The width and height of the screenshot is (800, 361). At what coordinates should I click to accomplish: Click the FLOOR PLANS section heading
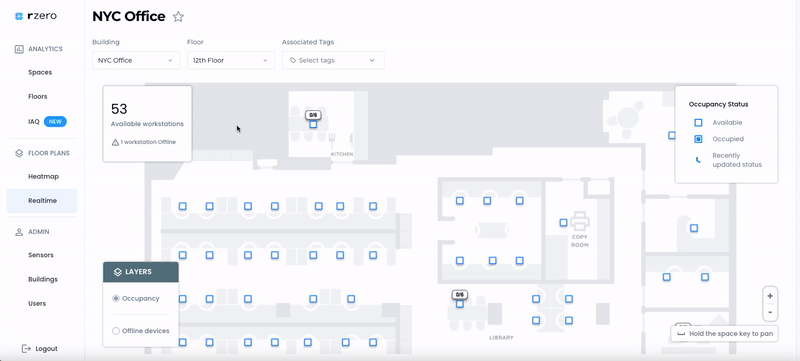click(x=48, y=153)
